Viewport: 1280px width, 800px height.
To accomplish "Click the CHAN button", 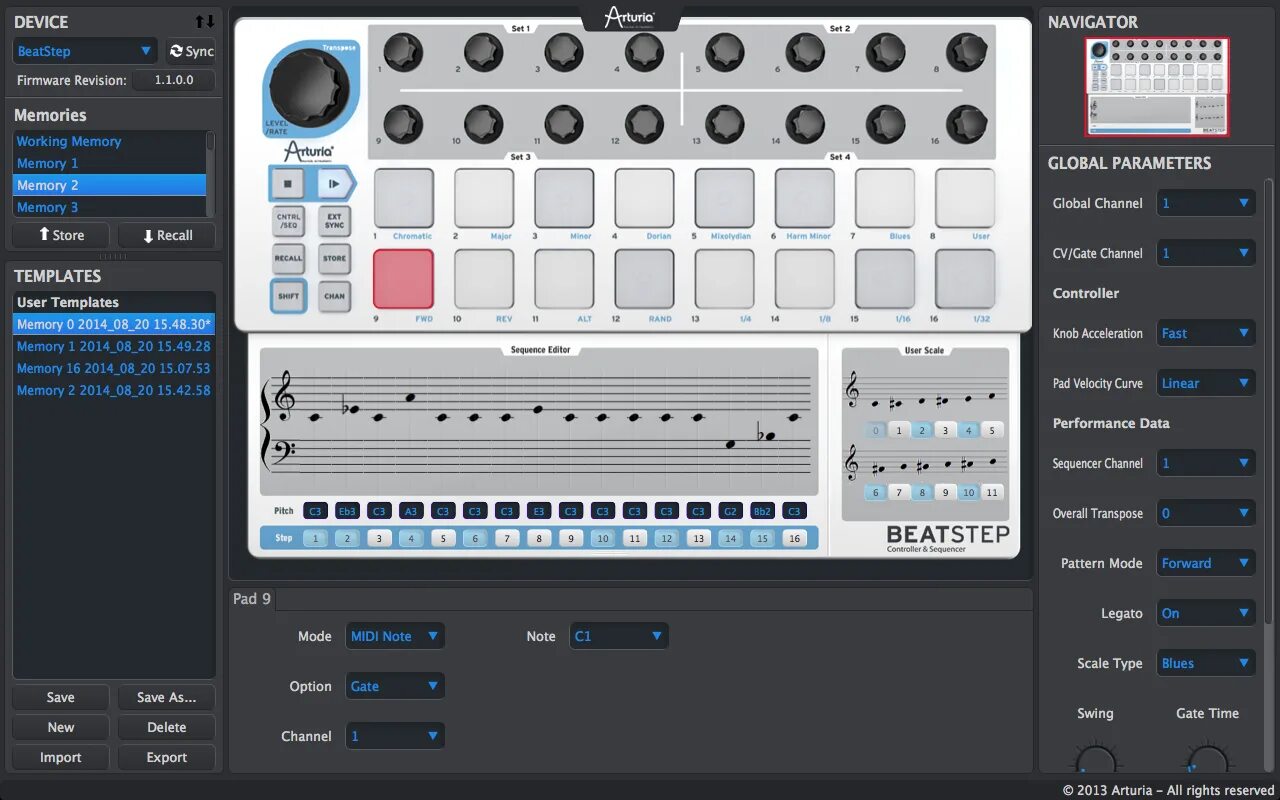I will pyautogui.click(x=334, y=296).
